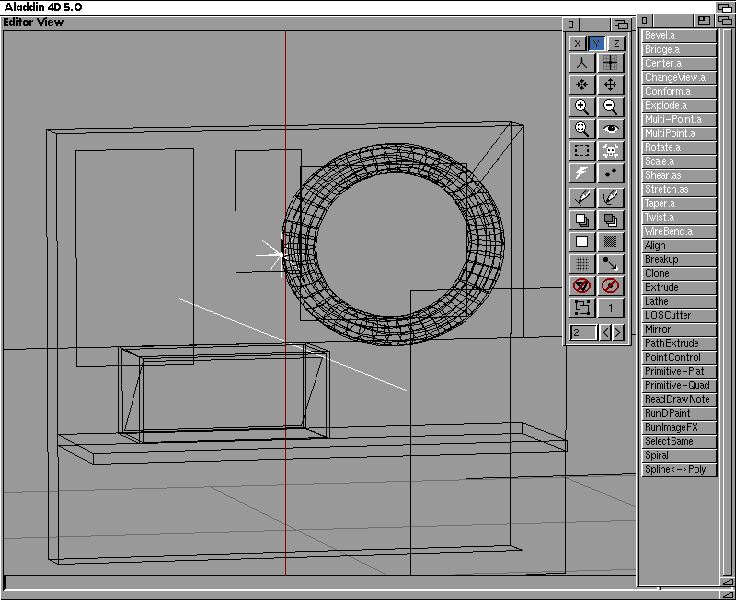
Task: Click the zoom in magnifier icon
Action: (581, 107)
